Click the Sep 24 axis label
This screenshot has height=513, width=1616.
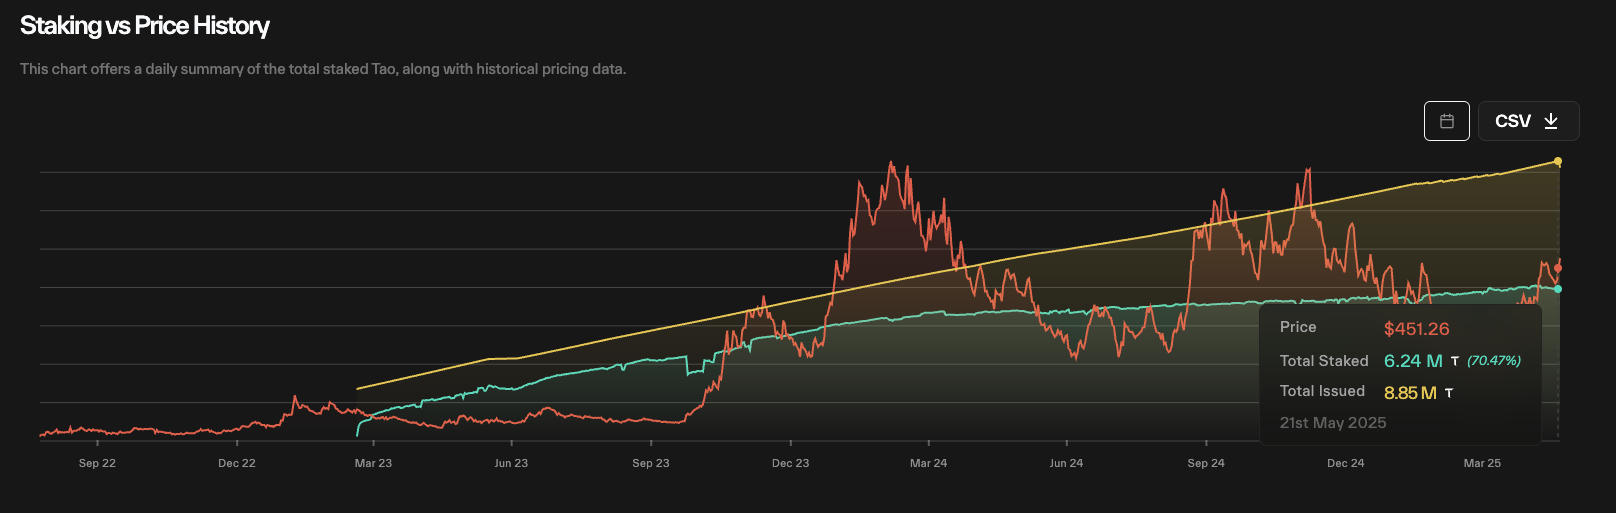click(x=1206, y=463)
